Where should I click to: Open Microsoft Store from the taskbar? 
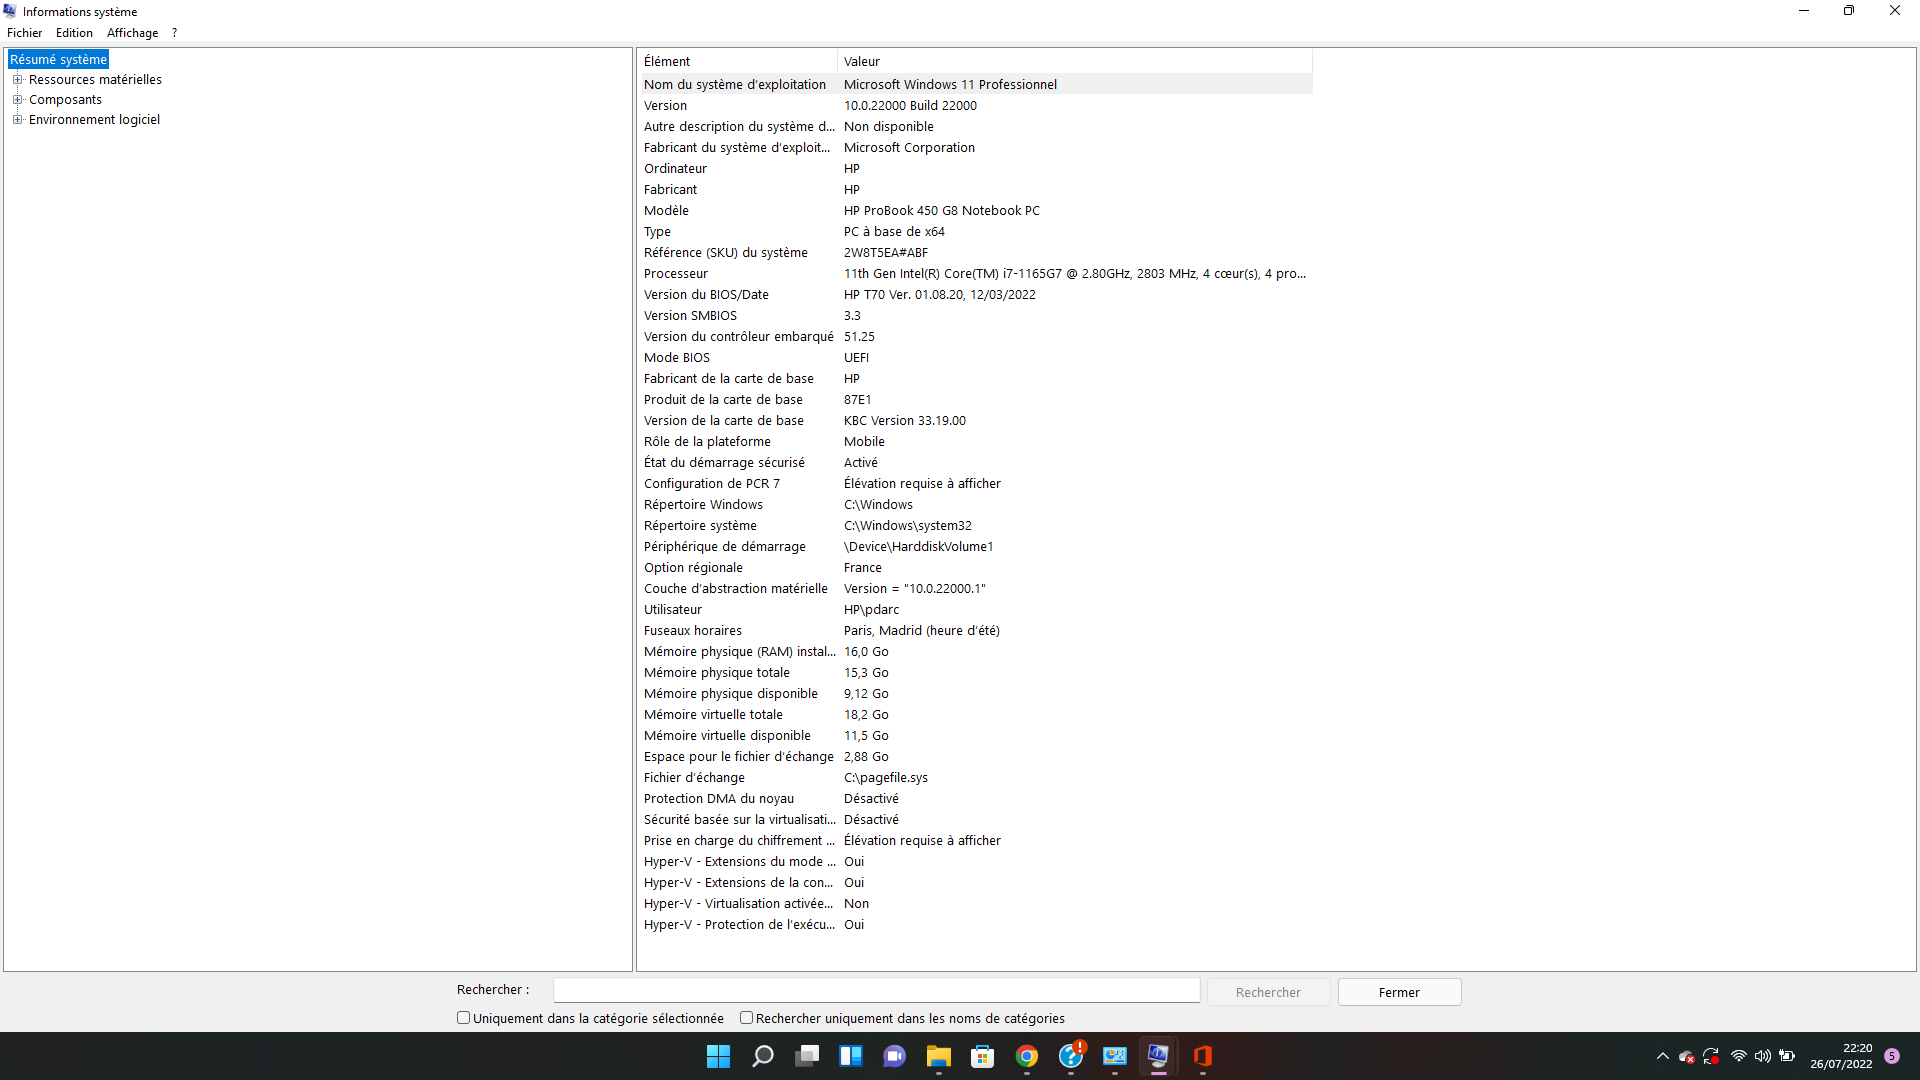click(982, 1056)
